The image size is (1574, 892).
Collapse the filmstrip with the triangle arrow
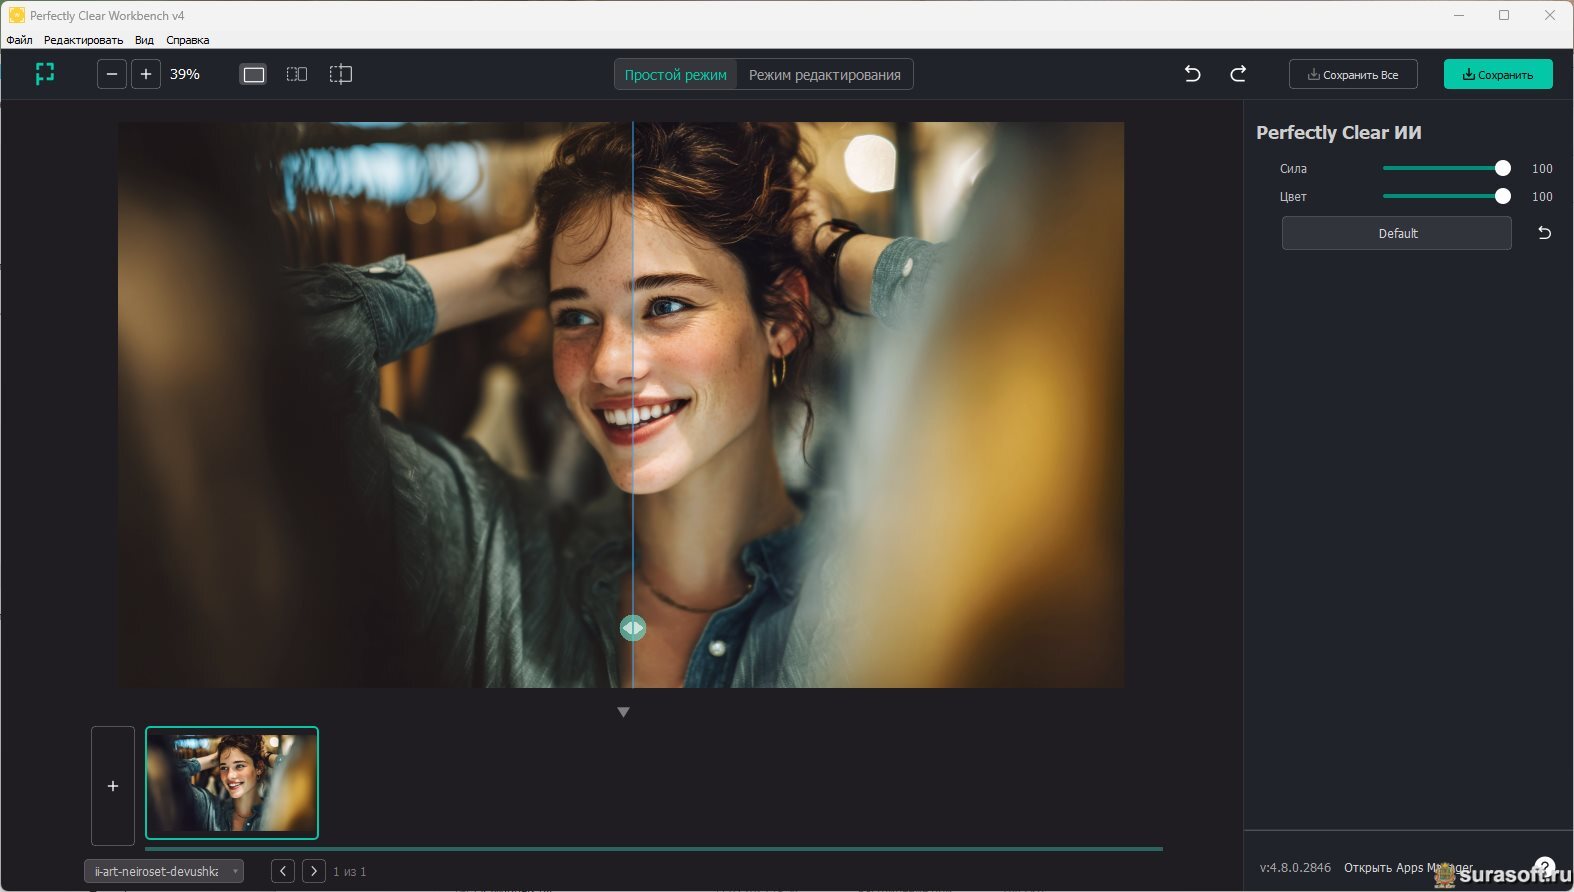click(x=623, y=712)
